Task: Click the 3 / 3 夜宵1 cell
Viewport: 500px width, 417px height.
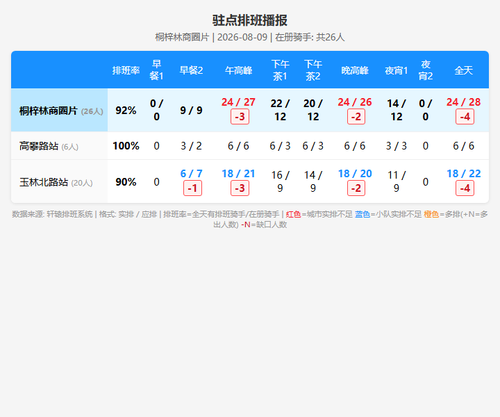Action: [396, 146]
